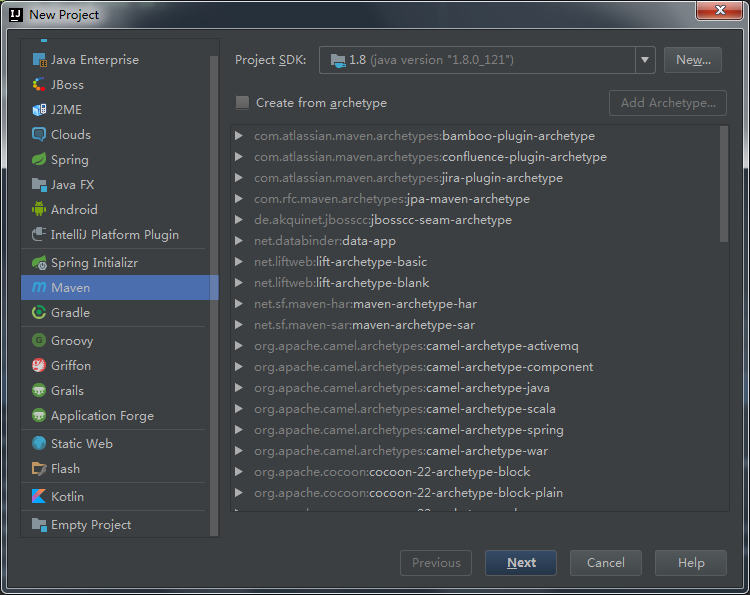Click the Java Enterprise icon
Image resolution: width=750 pixels, height=595 pixels.
coord(39,60)
